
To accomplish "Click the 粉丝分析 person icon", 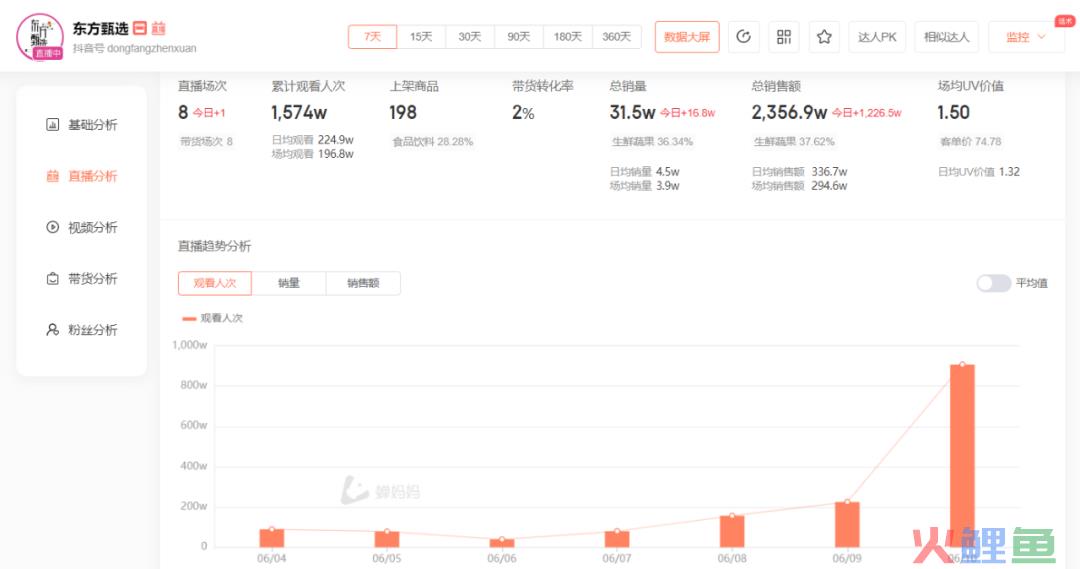I will tap(52, 329).
